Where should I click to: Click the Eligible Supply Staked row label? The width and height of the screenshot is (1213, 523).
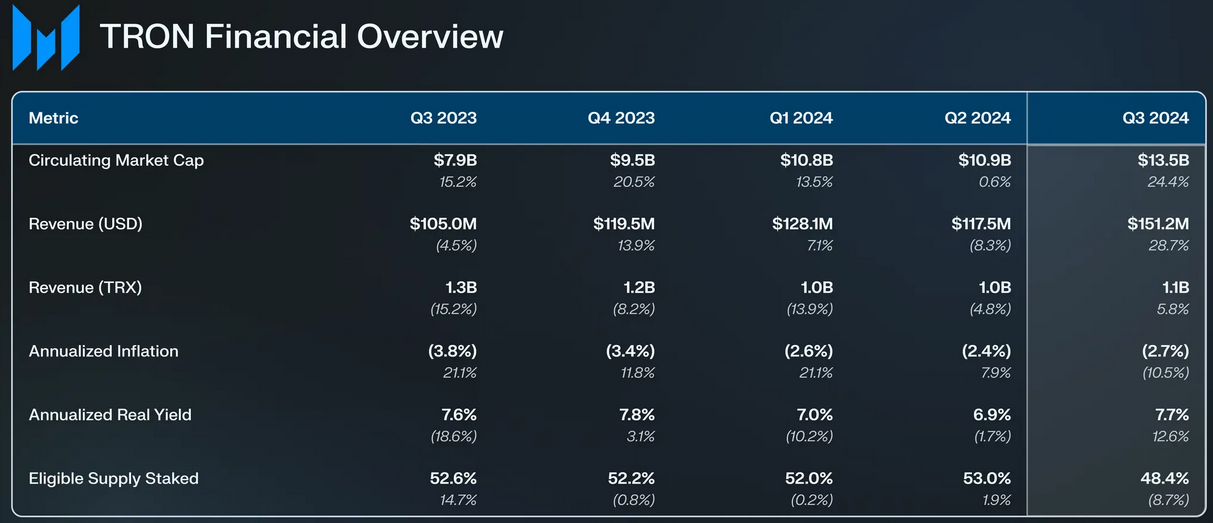[x=113, y=479]
